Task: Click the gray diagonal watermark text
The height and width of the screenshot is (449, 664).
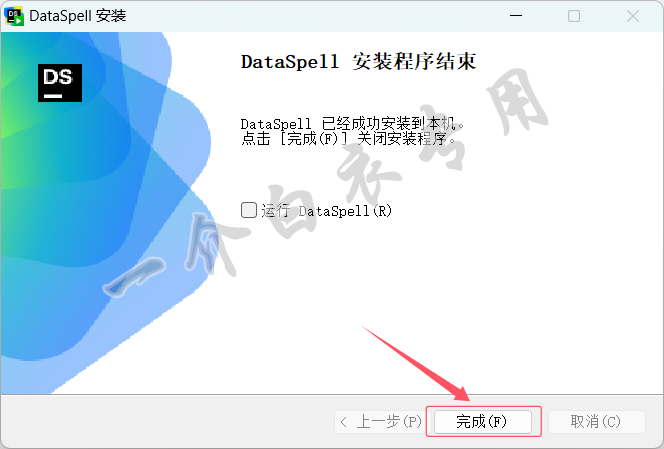Action: click(x=326, y=182)
